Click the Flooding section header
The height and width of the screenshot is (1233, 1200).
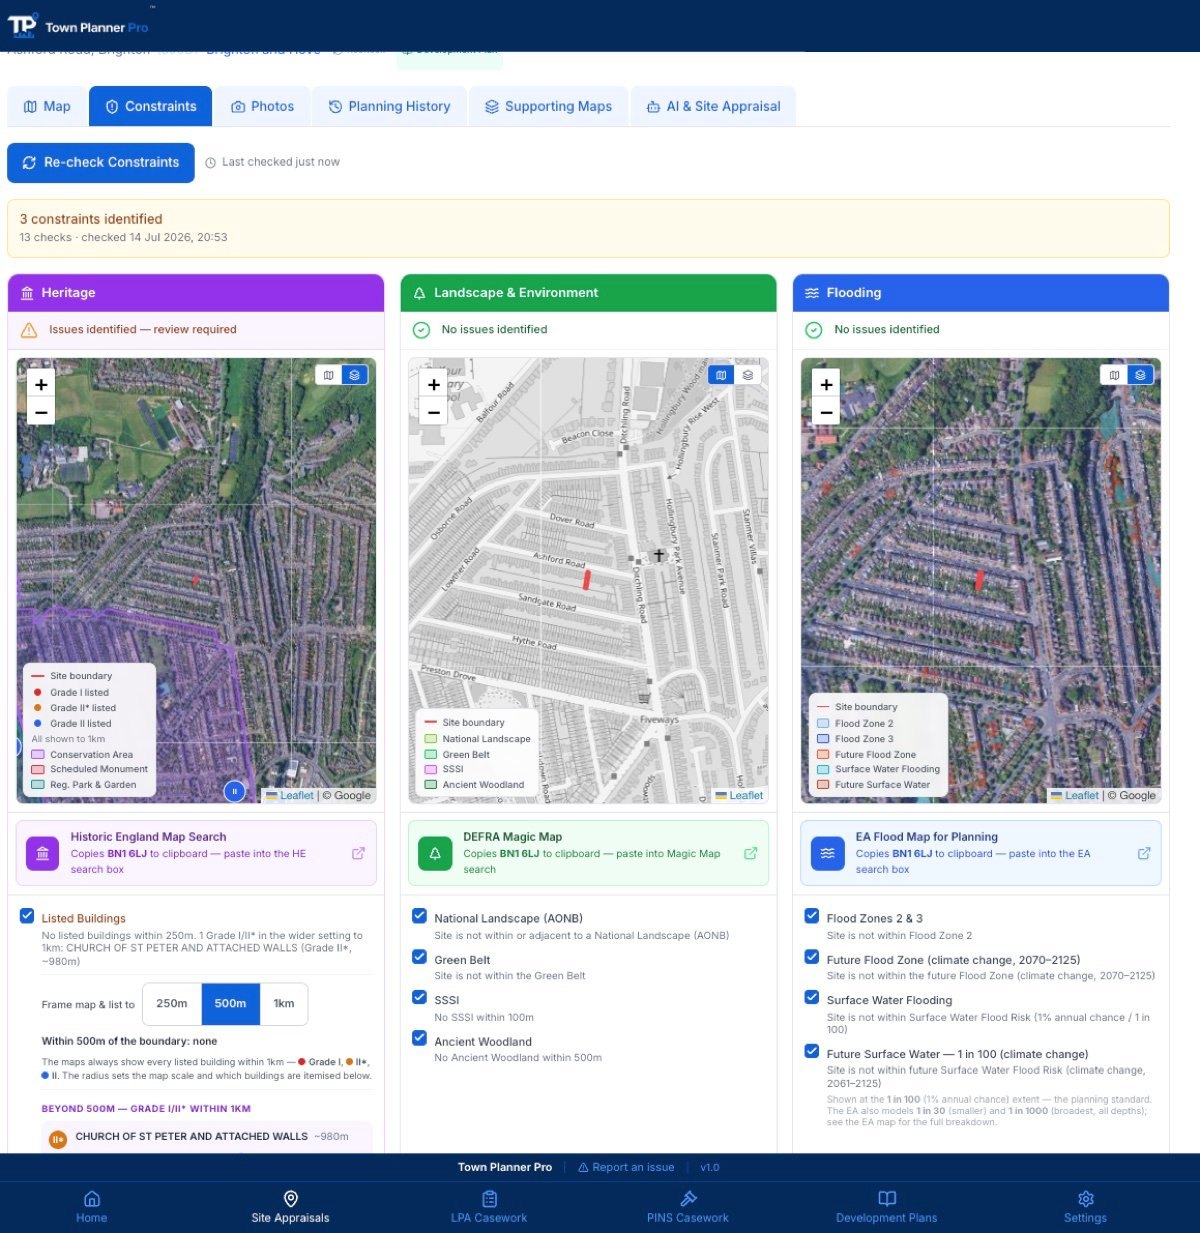pyautogui.click(x=981, y=293)
